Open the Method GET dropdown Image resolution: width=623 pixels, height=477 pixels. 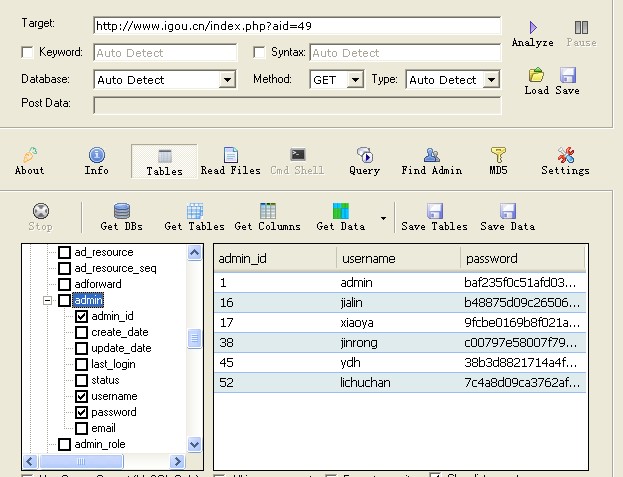coord(355,79)
